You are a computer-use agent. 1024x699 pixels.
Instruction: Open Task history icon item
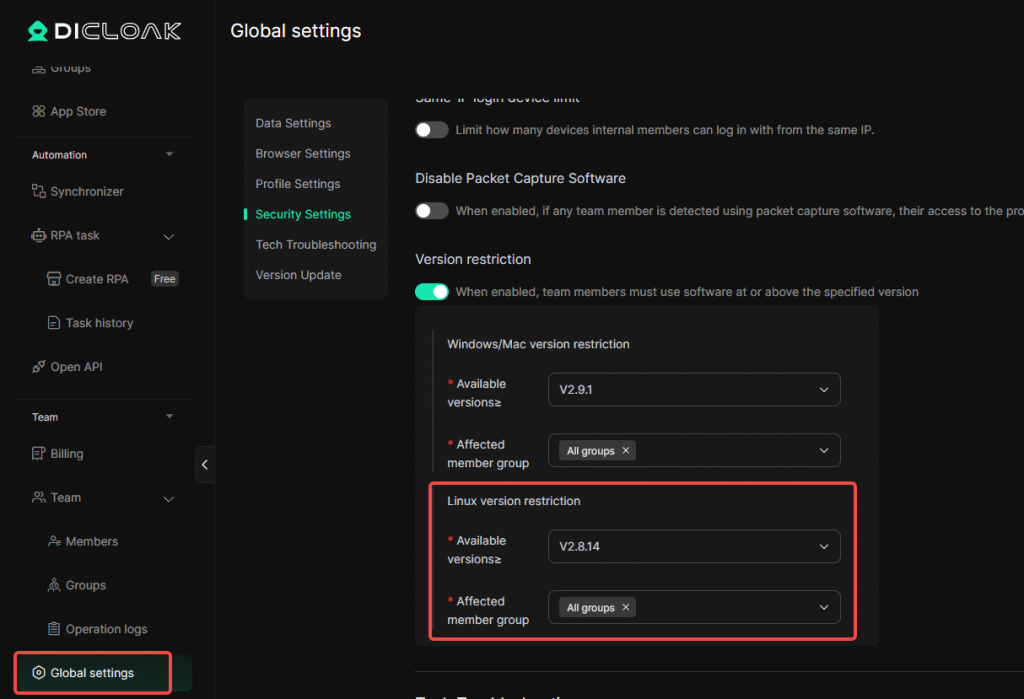point(54,323)
